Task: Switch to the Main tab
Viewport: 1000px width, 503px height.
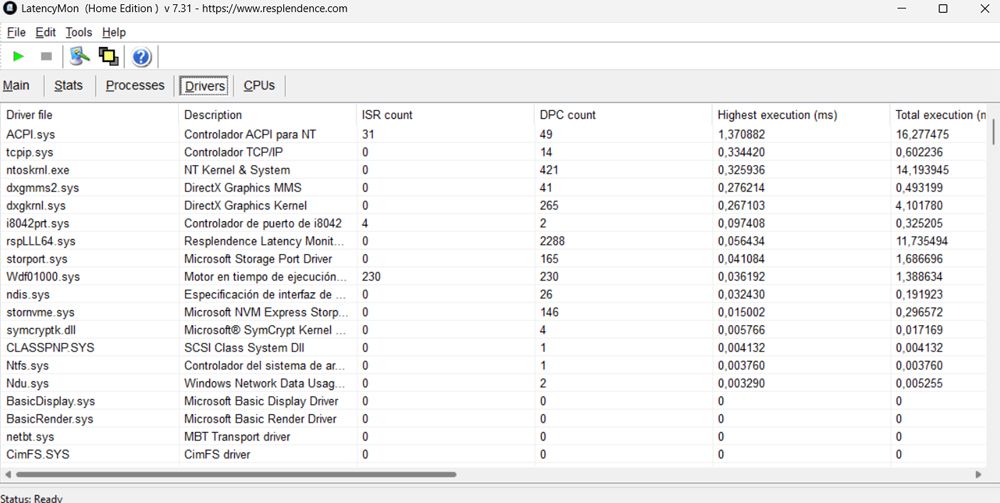Action: pos(16,85)
